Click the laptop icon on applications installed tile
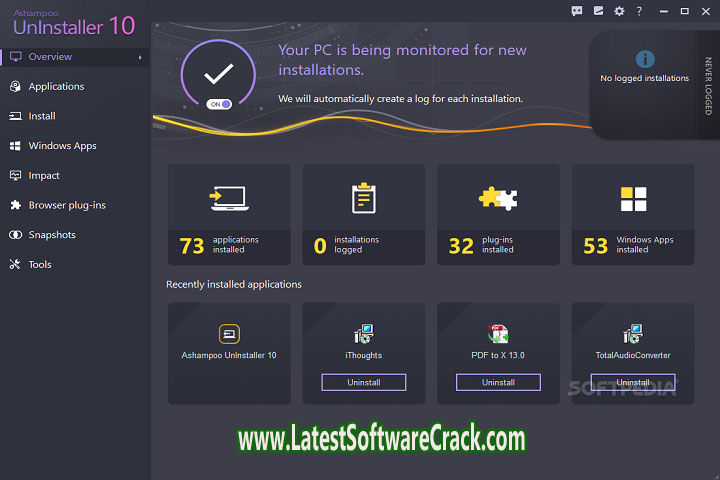 click(229, 198)
